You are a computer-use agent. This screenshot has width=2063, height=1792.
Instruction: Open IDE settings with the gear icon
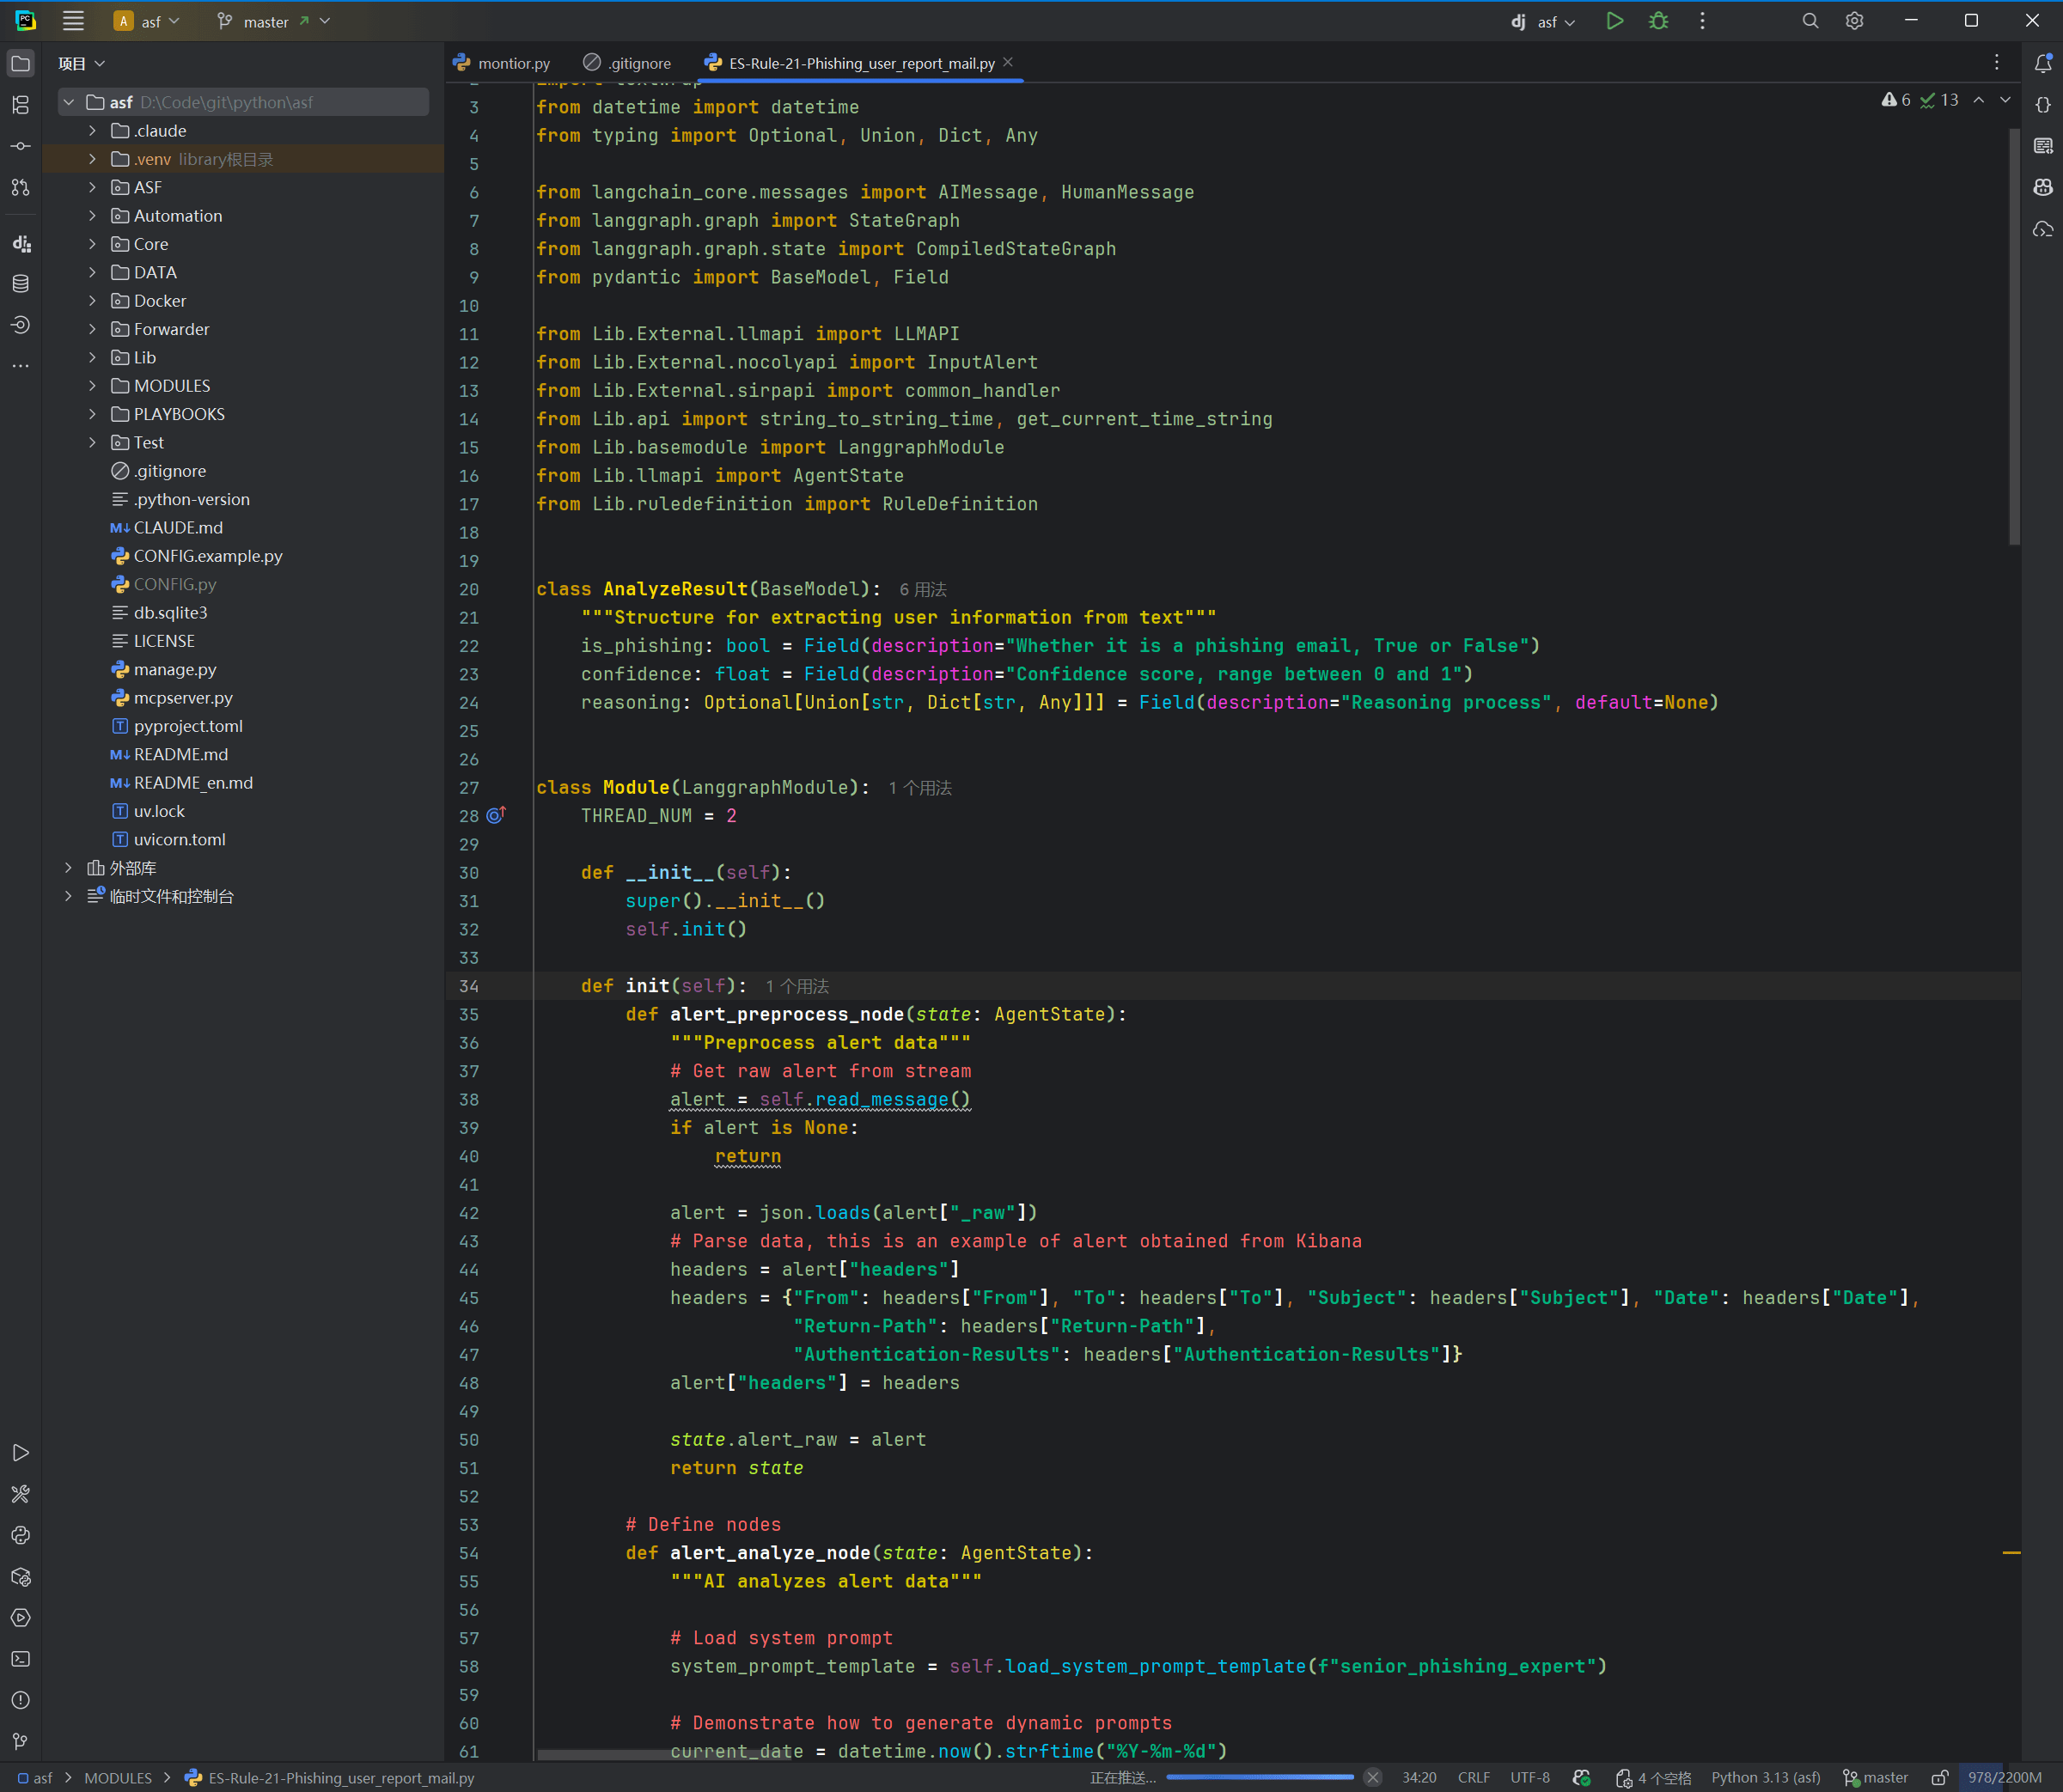coord(1854,20)
